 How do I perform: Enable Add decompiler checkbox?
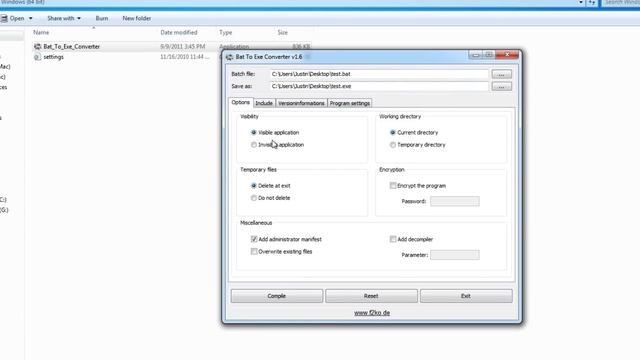(393, 239)
